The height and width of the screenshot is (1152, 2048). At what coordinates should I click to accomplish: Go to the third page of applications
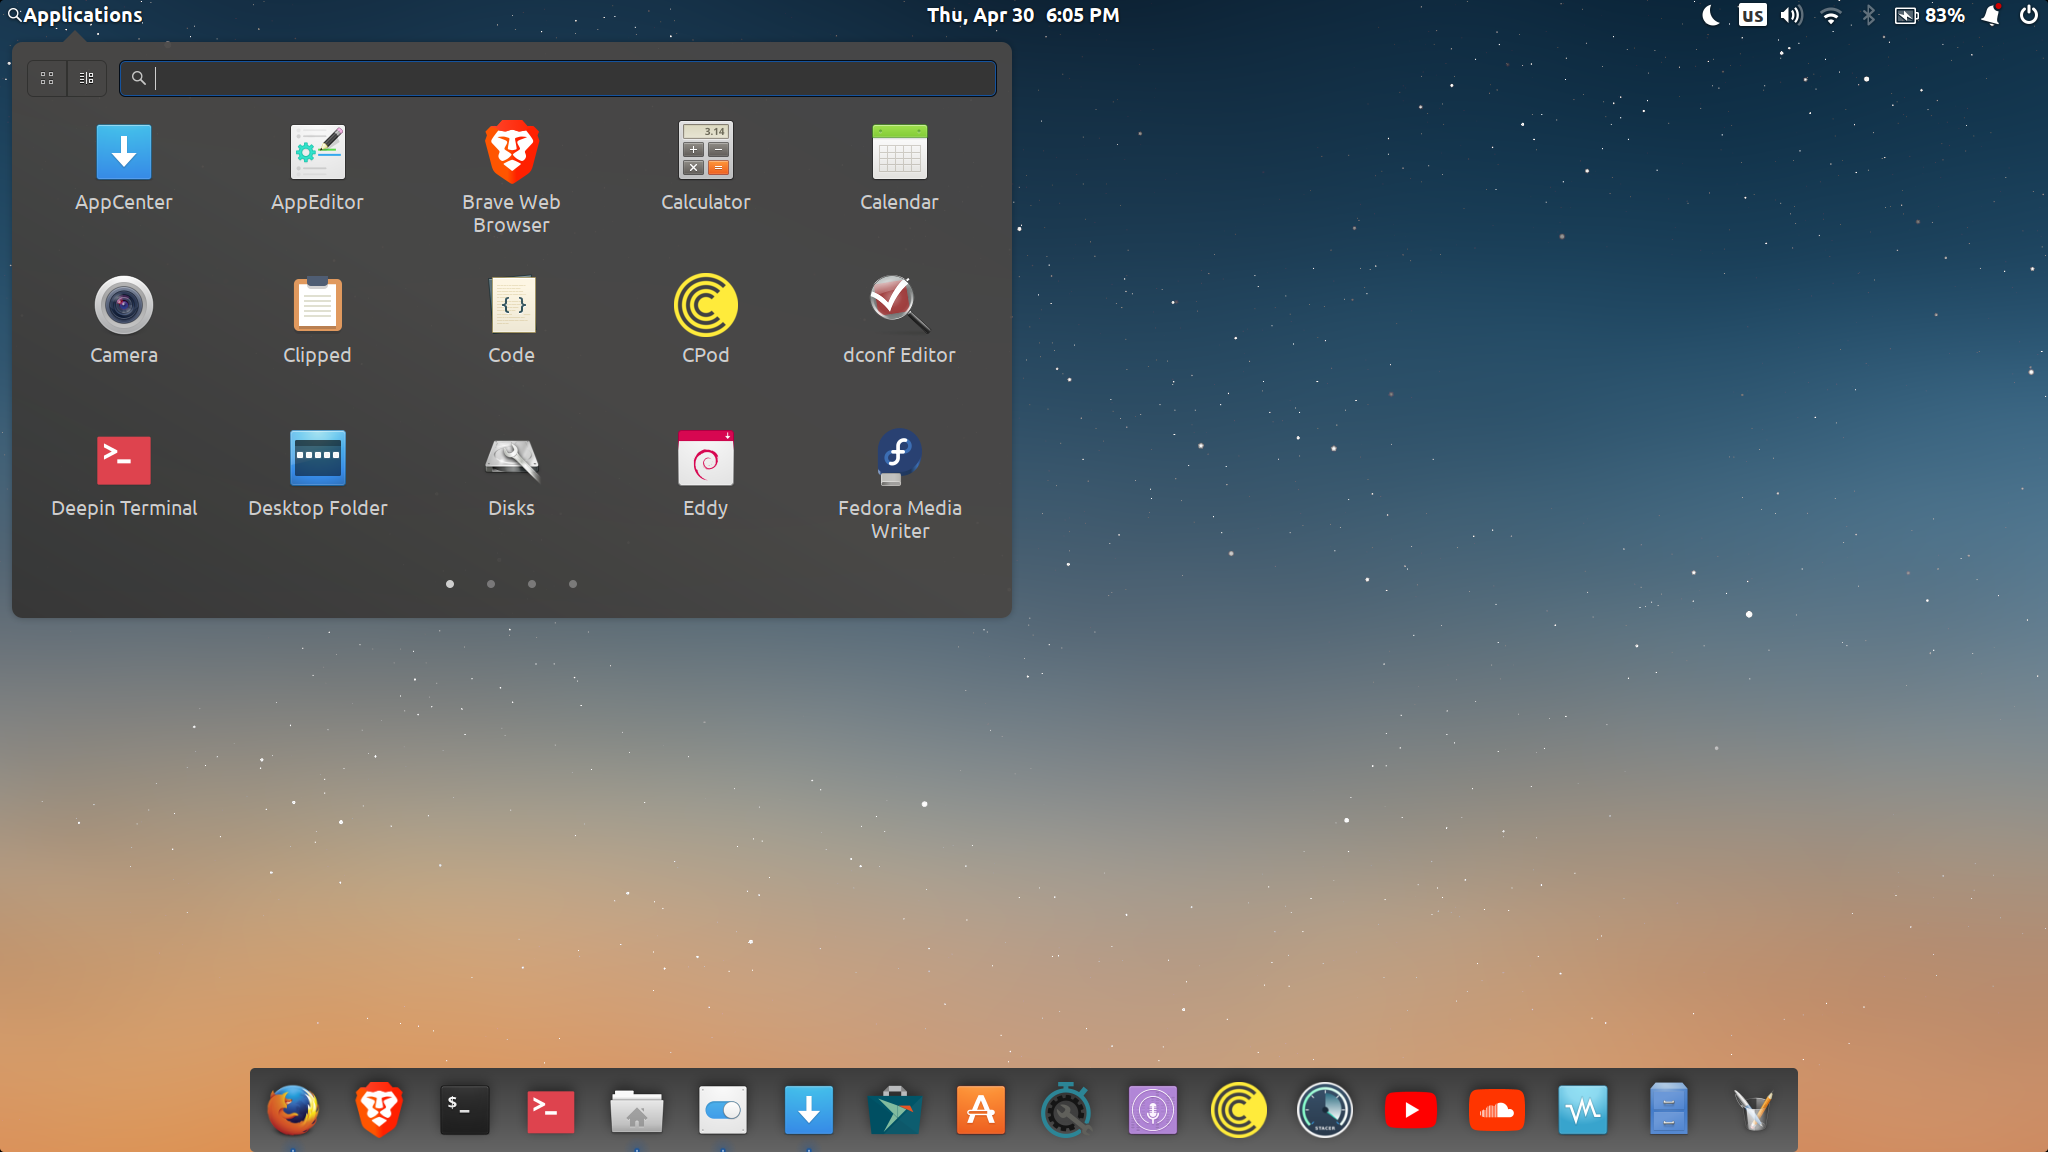pos(532,584)
